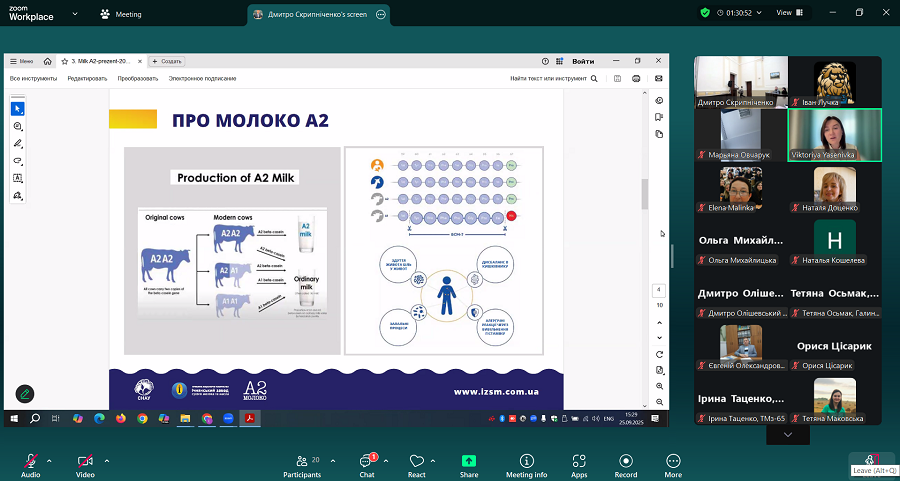Click the View button
Screen dimensions: 900x481
pyautogui.click(x=784, y=13)
